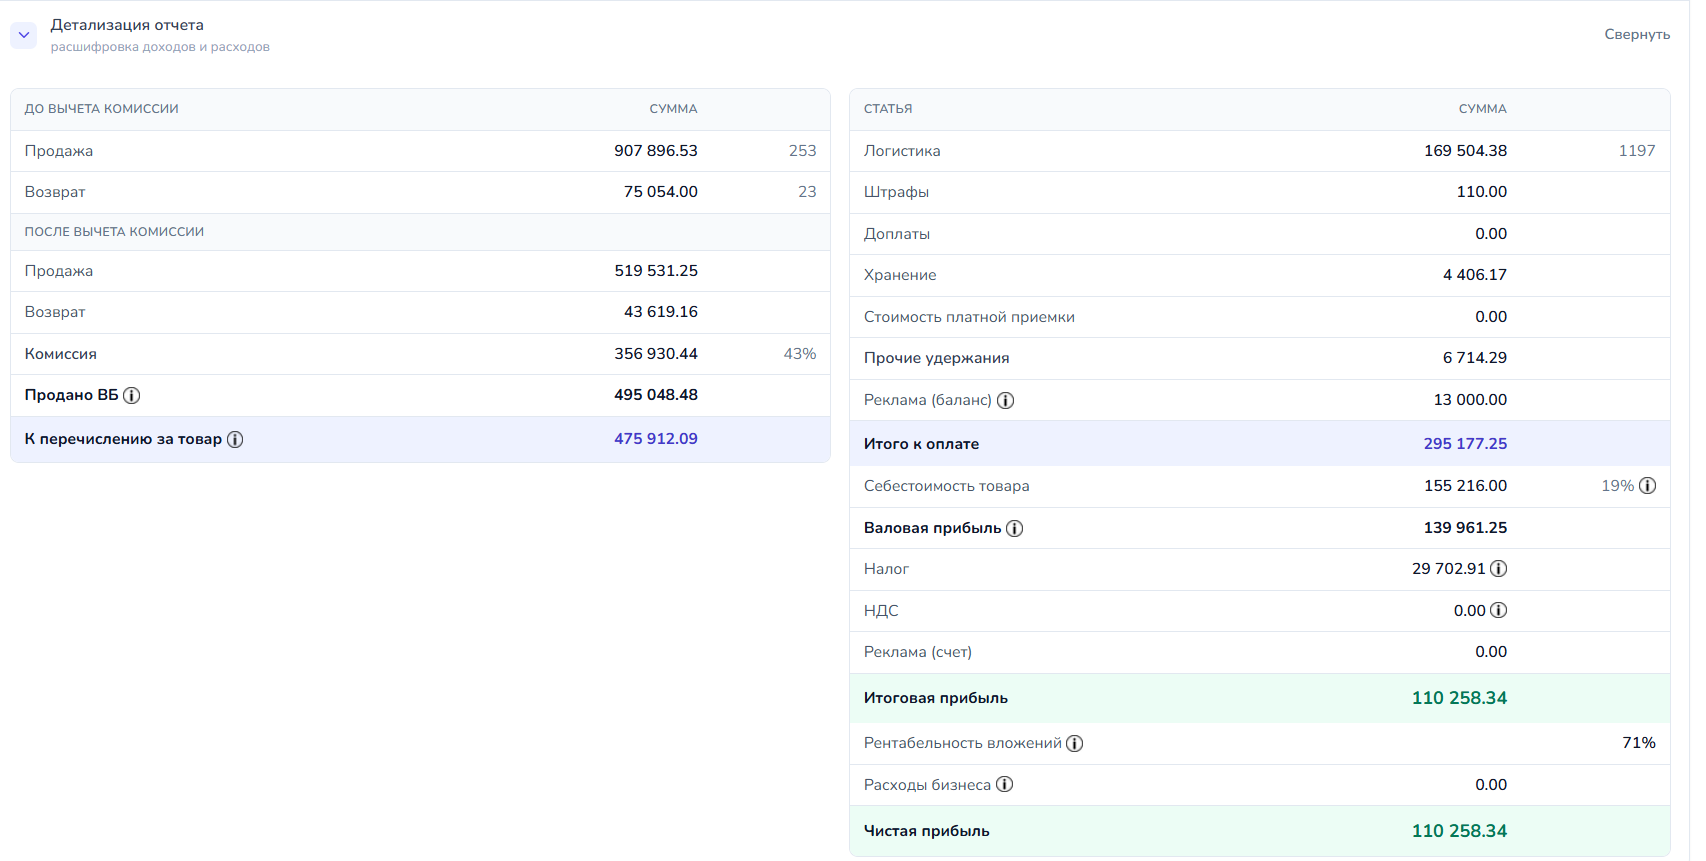Viewport: 1706px width, 861px height.
Task: Open info icon next to Налог amount 29 702.91
Action: pyautogui.click(x=1498, y=568)
